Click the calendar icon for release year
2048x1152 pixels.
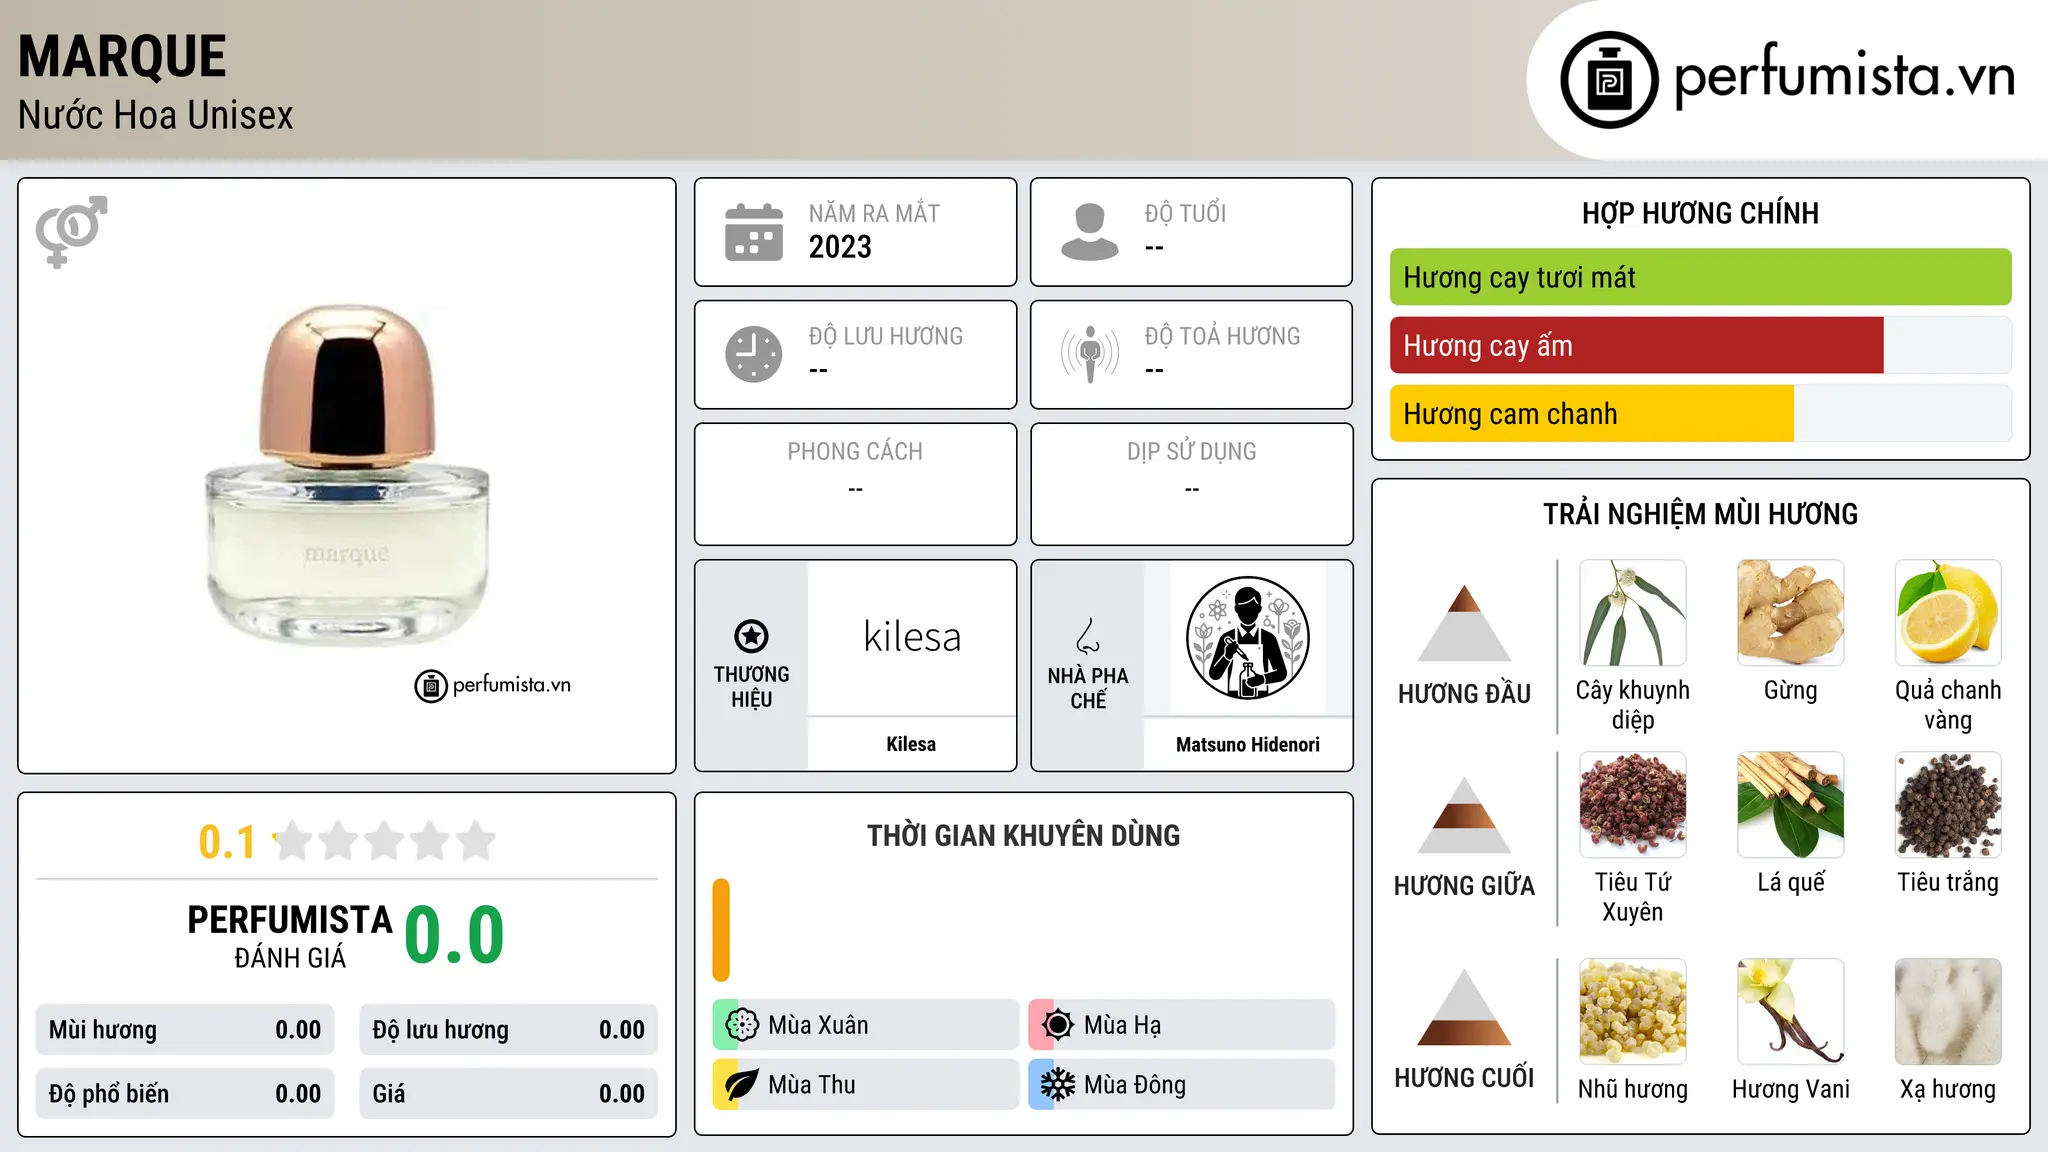coord(754,232)
